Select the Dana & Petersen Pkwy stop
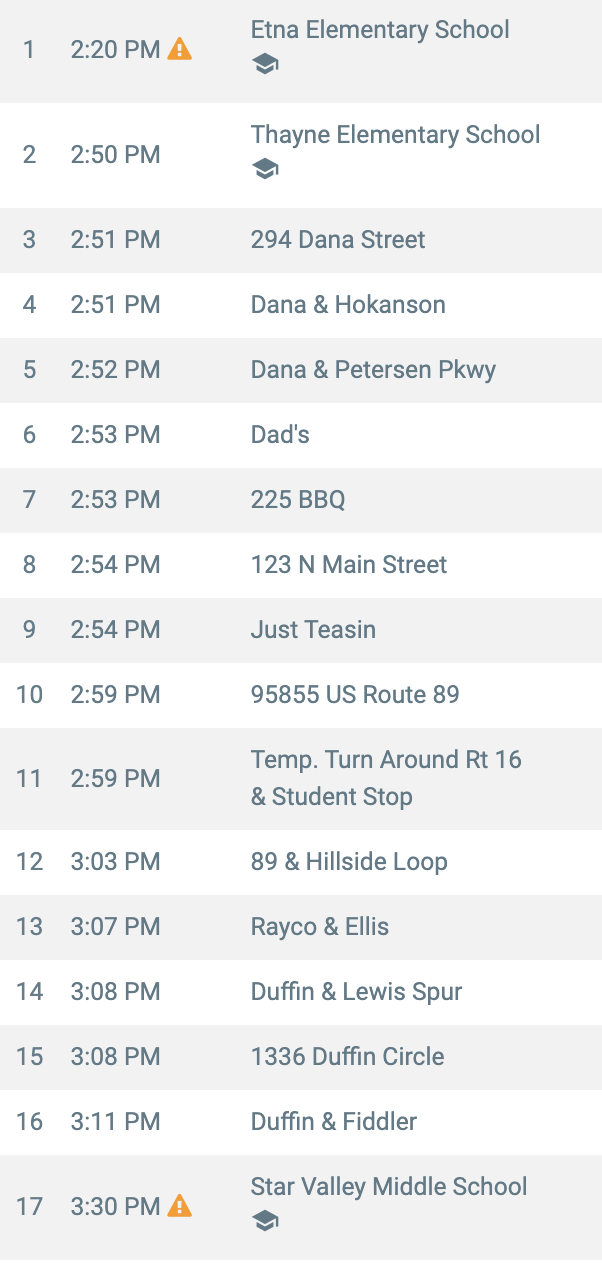 point(373,370)
